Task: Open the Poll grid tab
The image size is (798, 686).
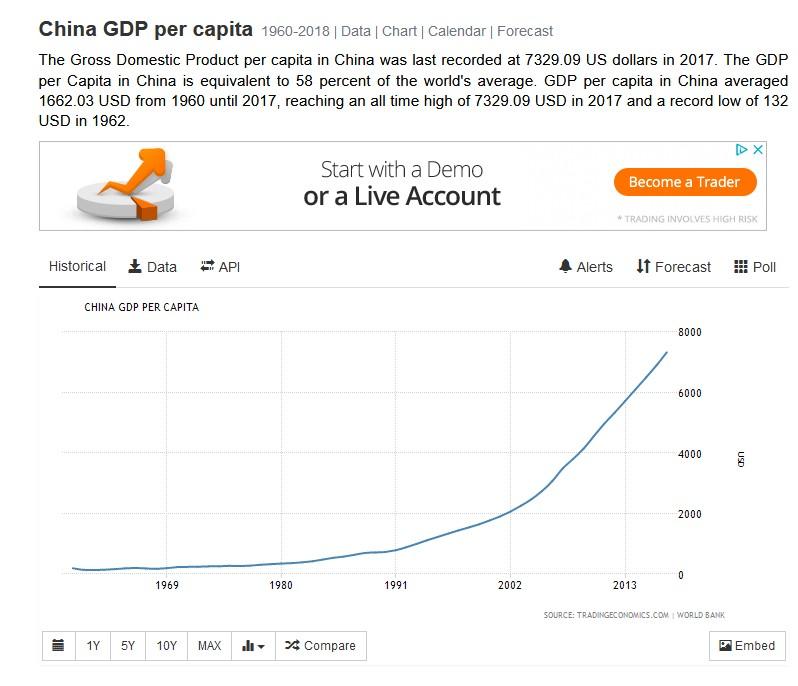Action: pos(755,267)
